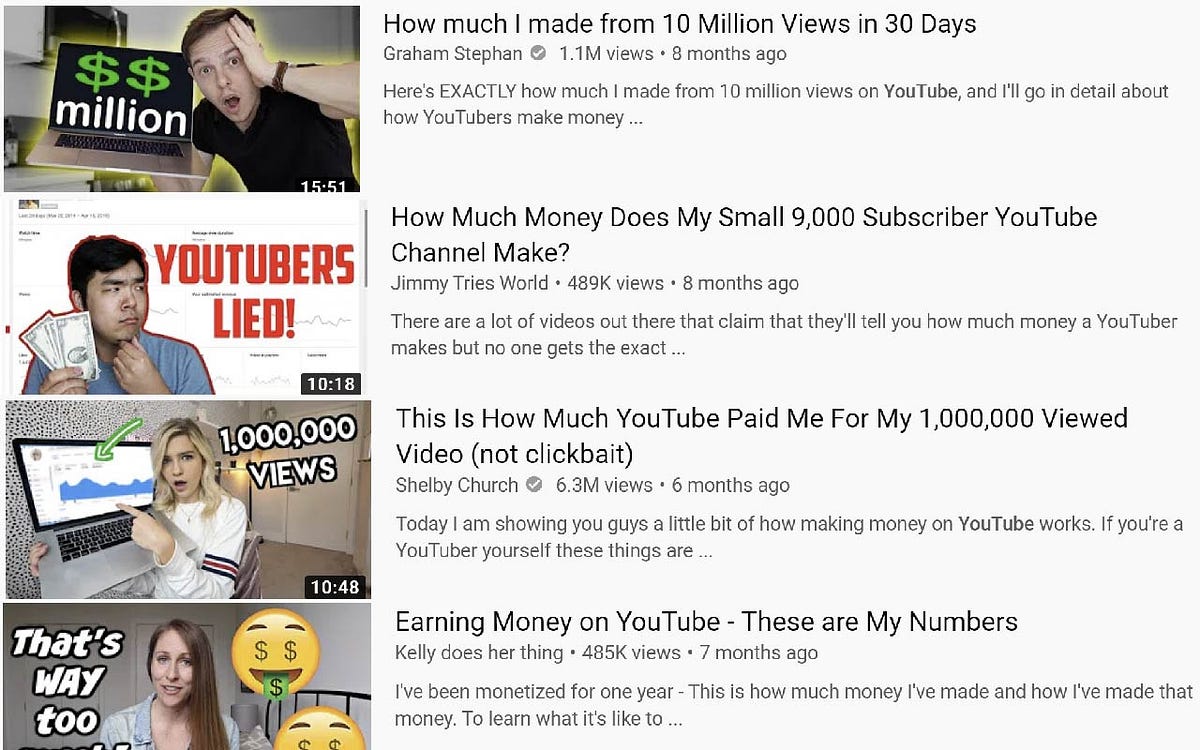Visit the Kelly does her thing channel

point(479,653)
